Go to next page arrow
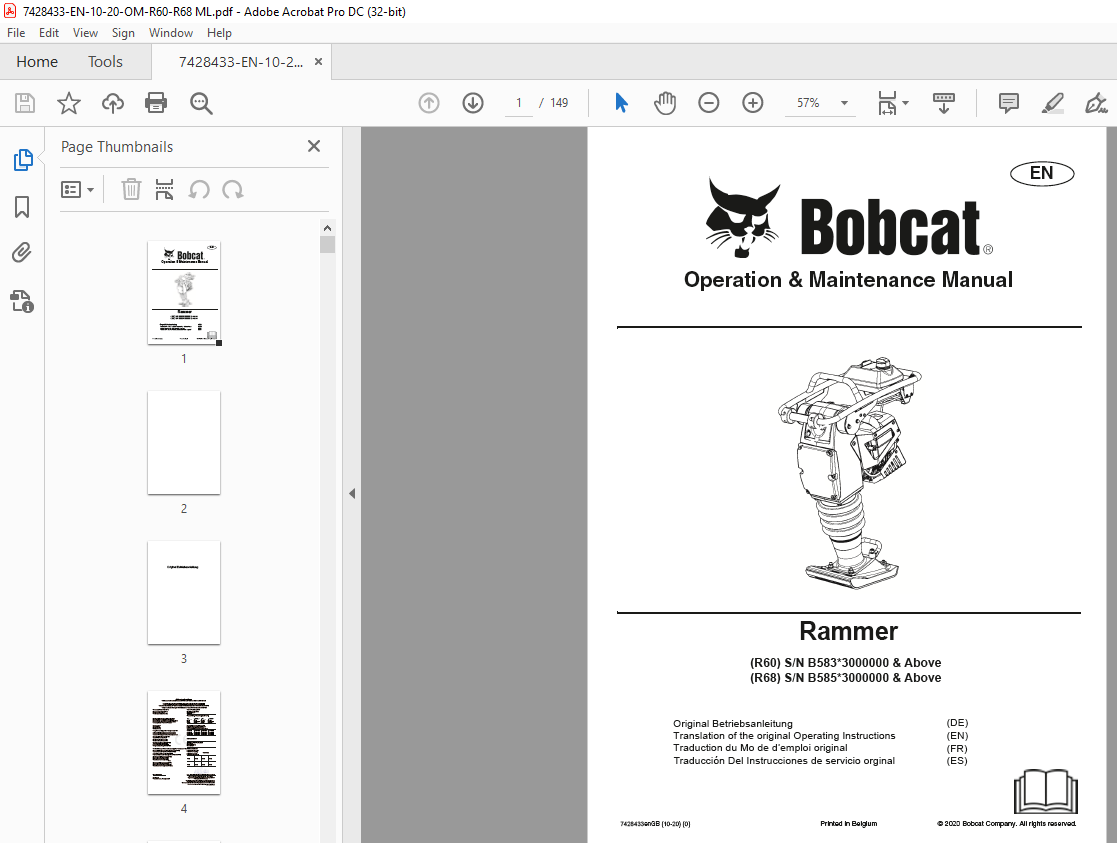 point(473,103)
